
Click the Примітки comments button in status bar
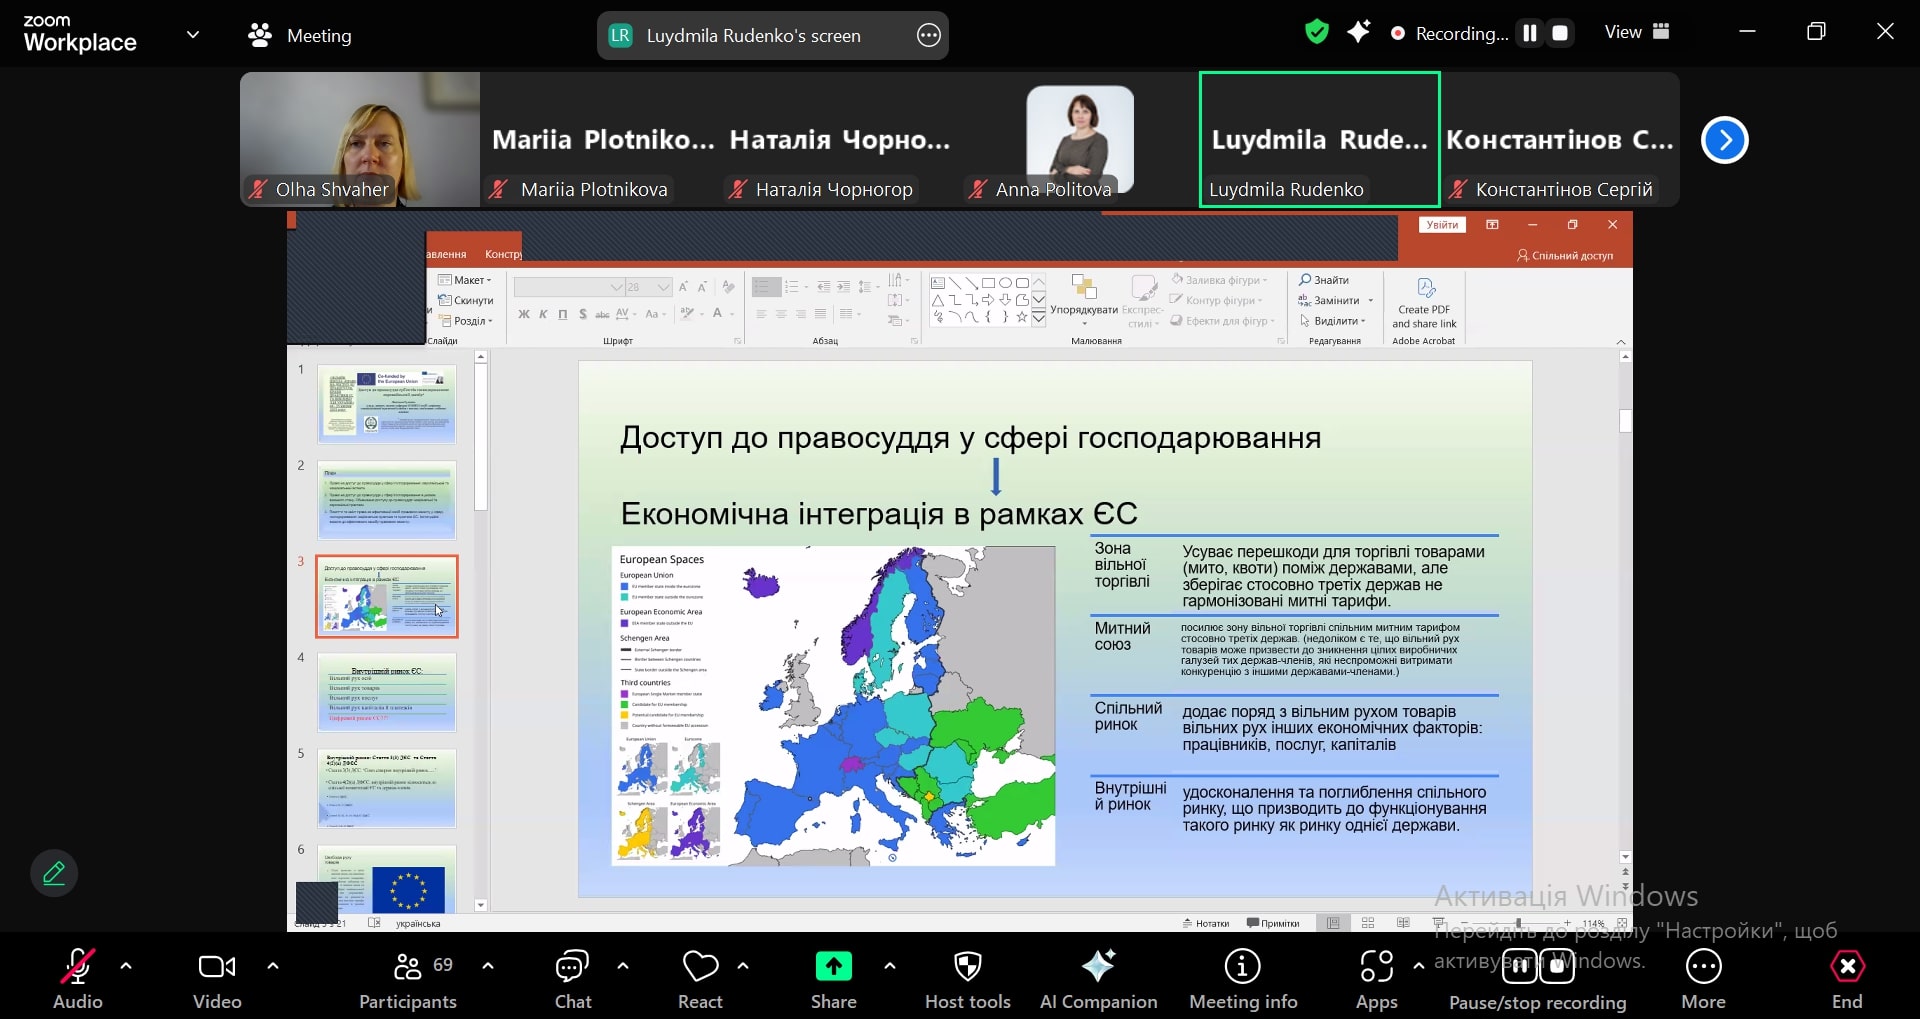[1273, 923]
